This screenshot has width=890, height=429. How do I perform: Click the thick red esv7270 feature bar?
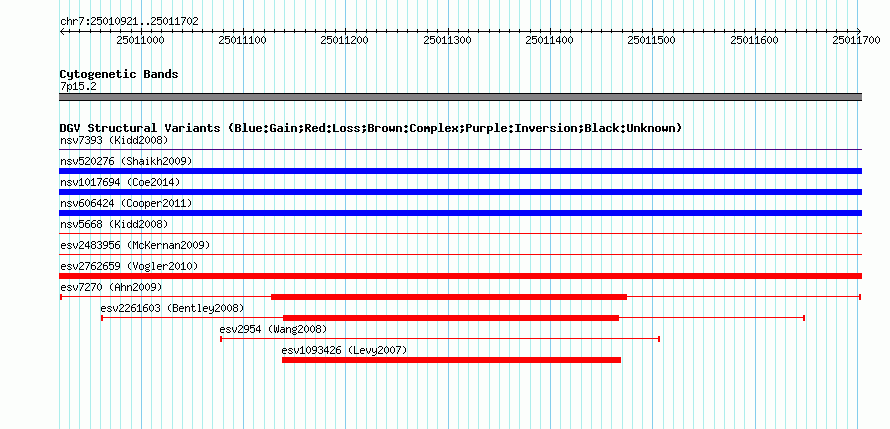click(449, 297)
